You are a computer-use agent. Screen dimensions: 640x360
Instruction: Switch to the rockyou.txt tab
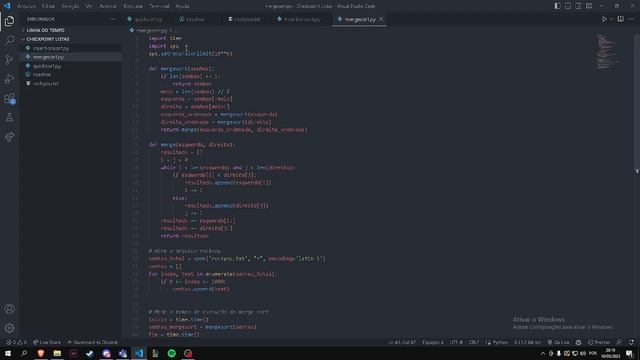pos(244,19)
